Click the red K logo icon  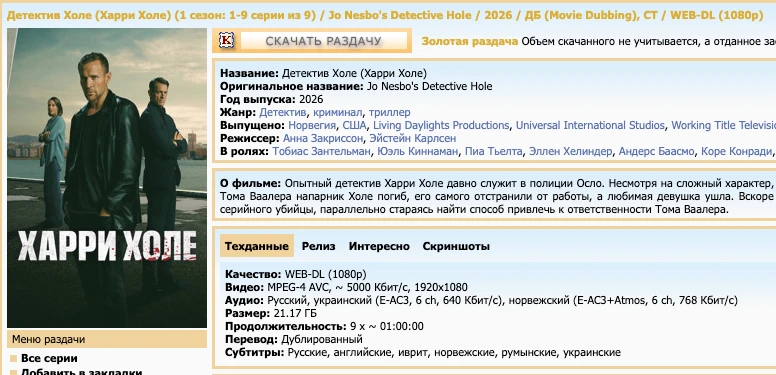point(227,41)
